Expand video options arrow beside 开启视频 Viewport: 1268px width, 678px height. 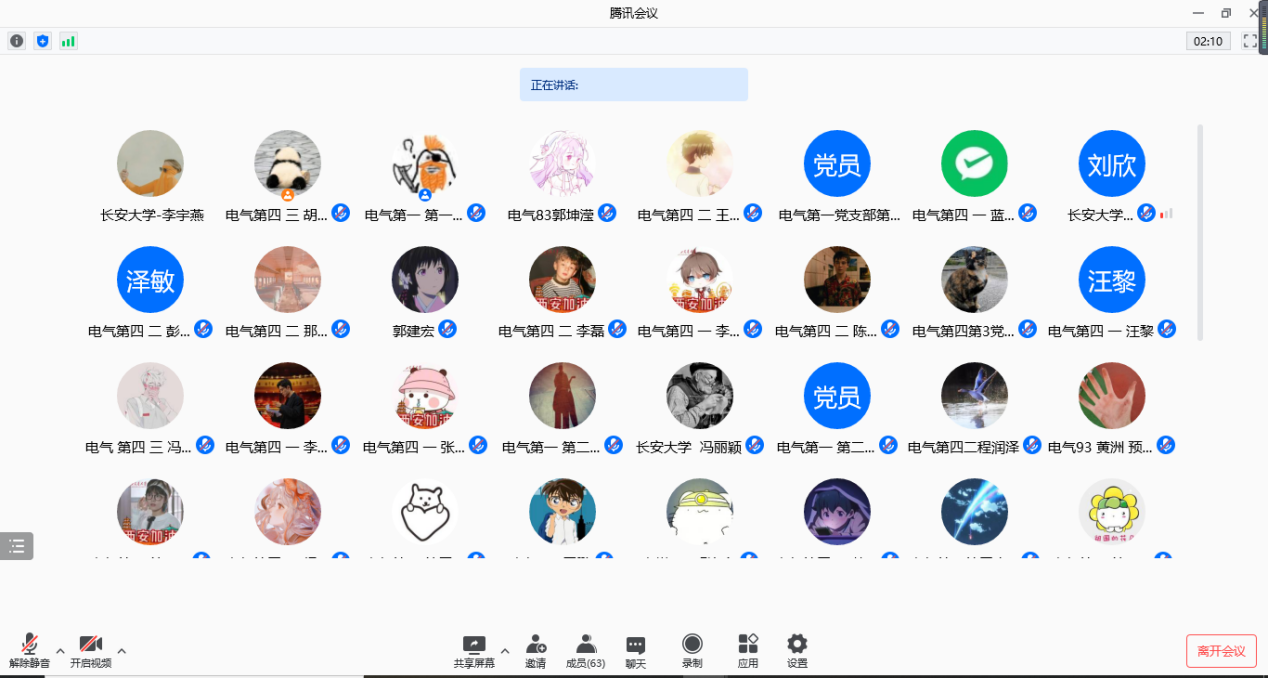pos(122,651)
